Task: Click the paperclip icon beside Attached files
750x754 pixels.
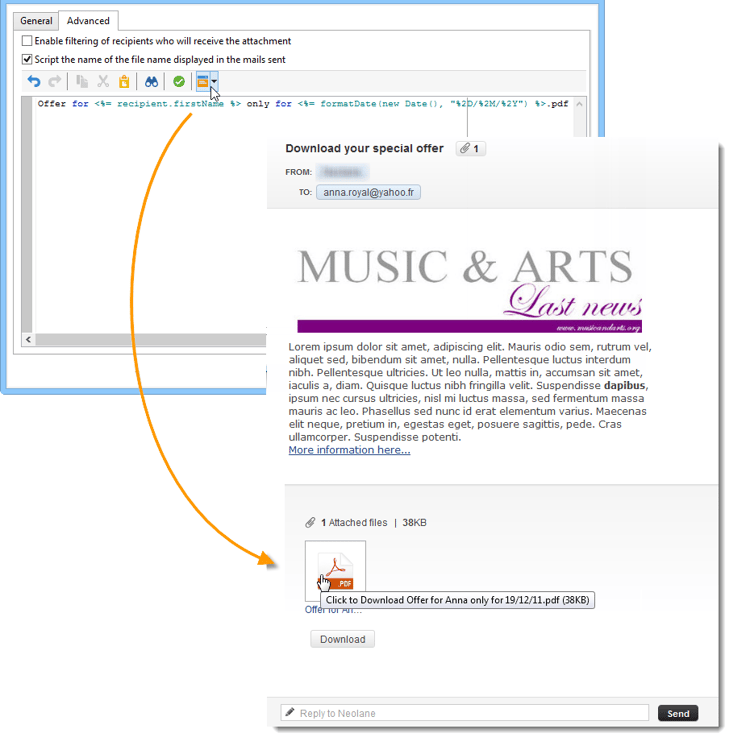Action: pyautogui.click(x=310, y=523)
